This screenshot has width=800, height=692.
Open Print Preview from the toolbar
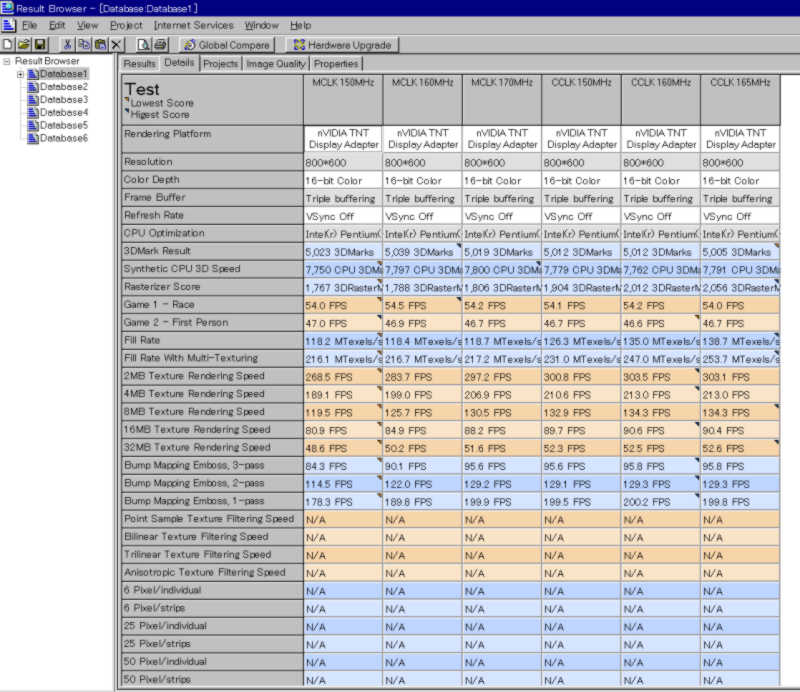[x=144, y=45]
